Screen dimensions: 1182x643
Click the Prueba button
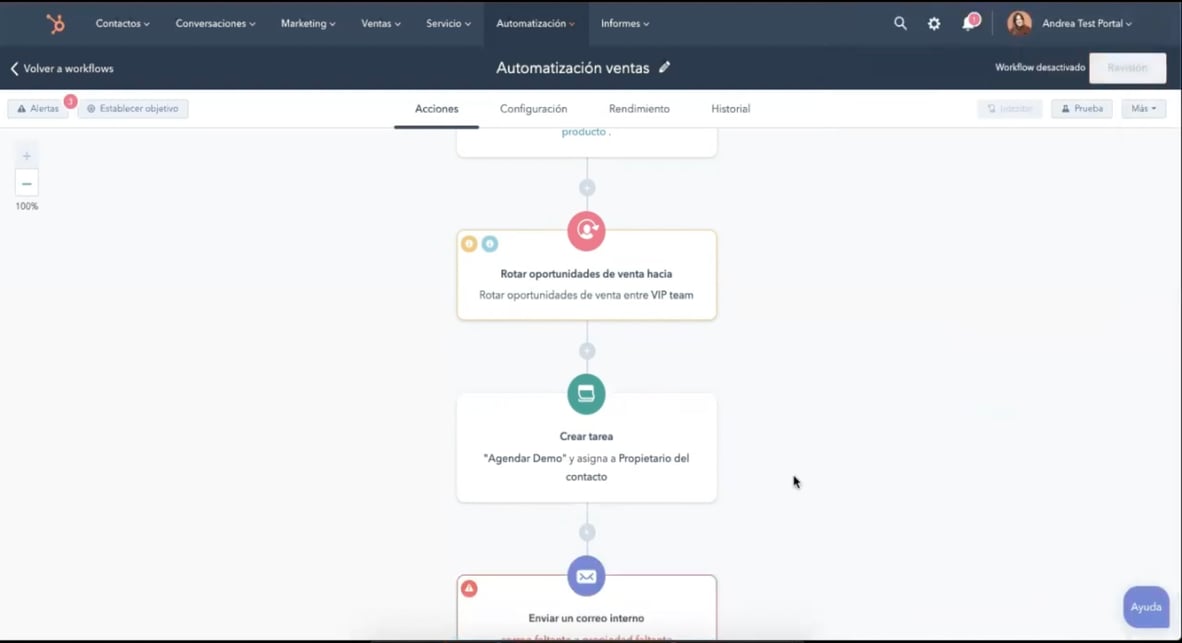[x=1081, y=109]
